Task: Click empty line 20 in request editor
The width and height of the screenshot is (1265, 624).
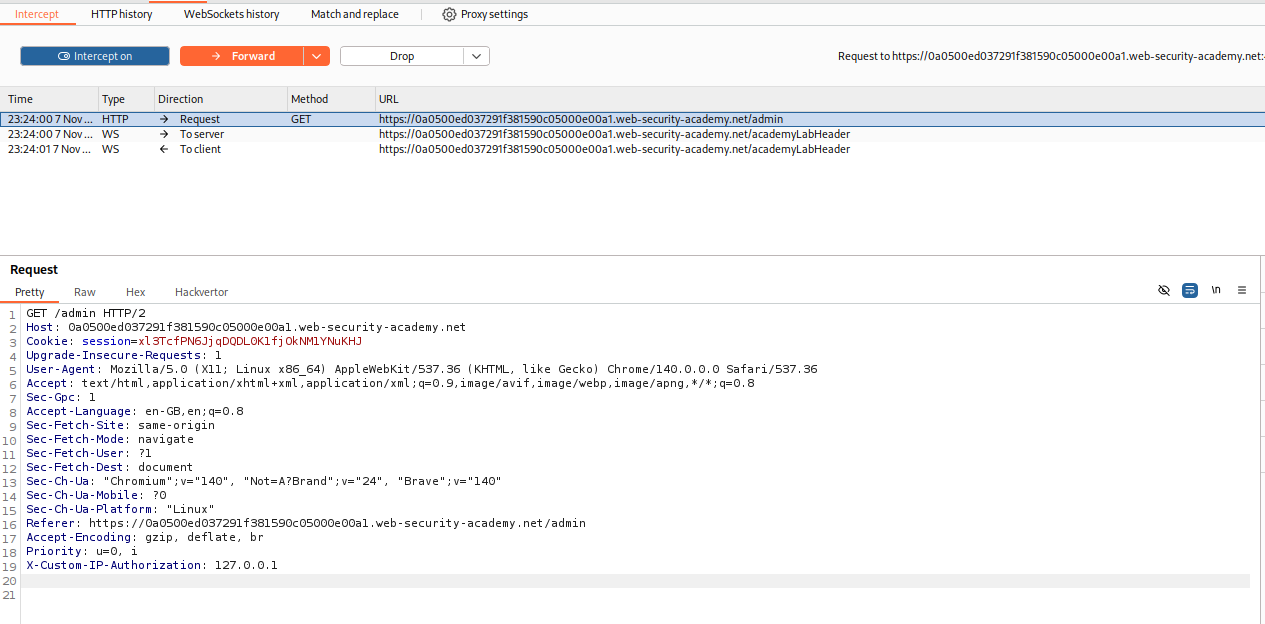Action: (600, 580)
